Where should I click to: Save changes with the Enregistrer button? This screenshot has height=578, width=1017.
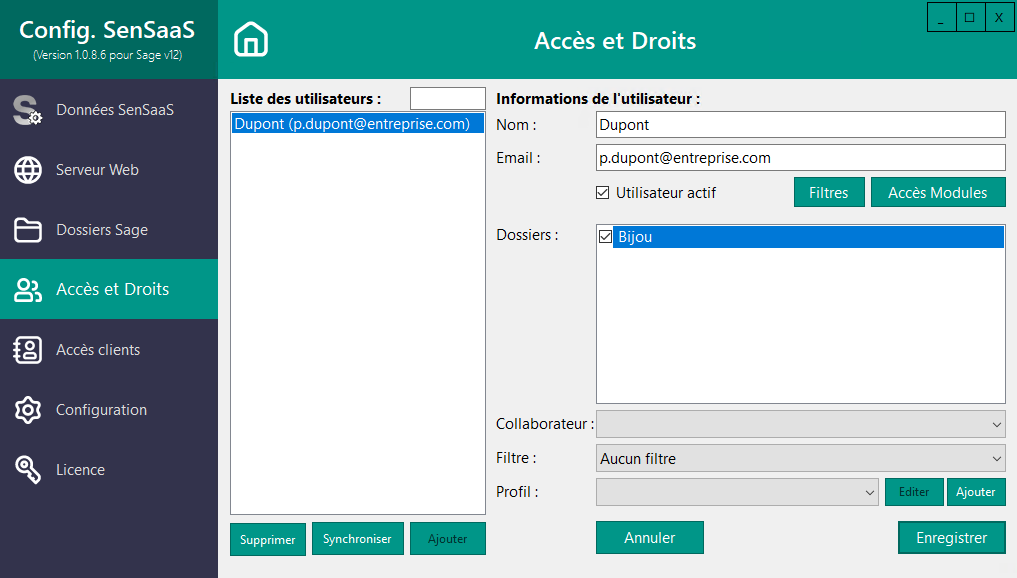click(x=951, y=537)
